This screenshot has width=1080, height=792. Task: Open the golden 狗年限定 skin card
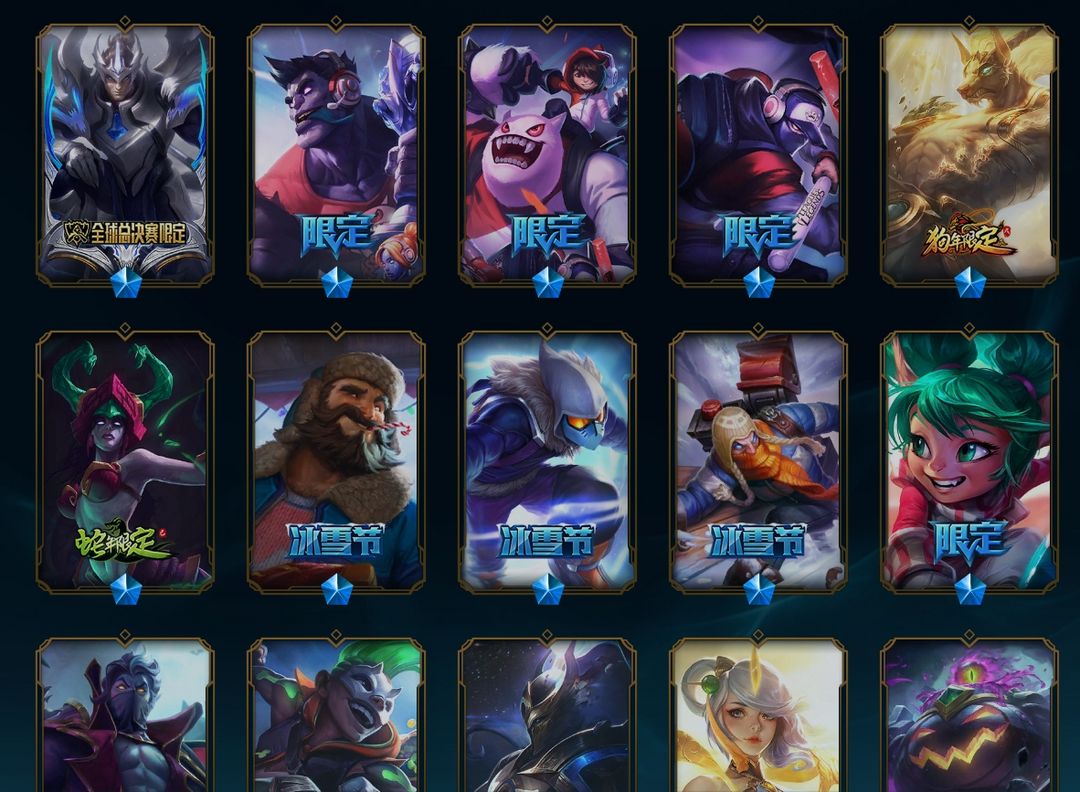(x=969, y=156)
